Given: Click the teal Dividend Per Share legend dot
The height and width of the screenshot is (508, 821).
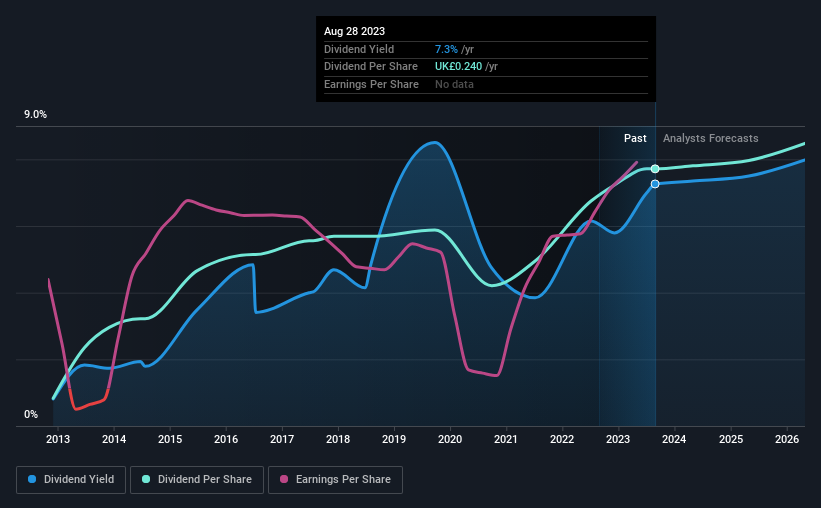Looking at the screenshot, I should pyautogui.click(x=146, y=479).
